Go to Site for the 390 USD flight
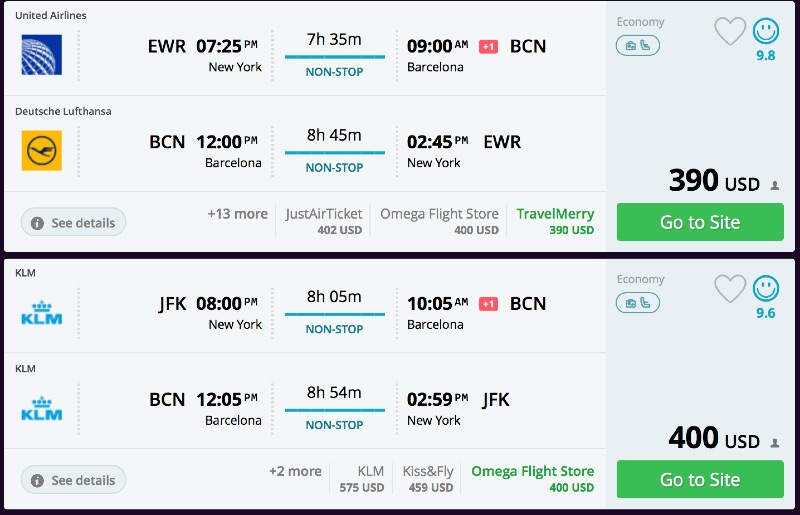This screenshot has height=515, width=800. tap(700, 222)
